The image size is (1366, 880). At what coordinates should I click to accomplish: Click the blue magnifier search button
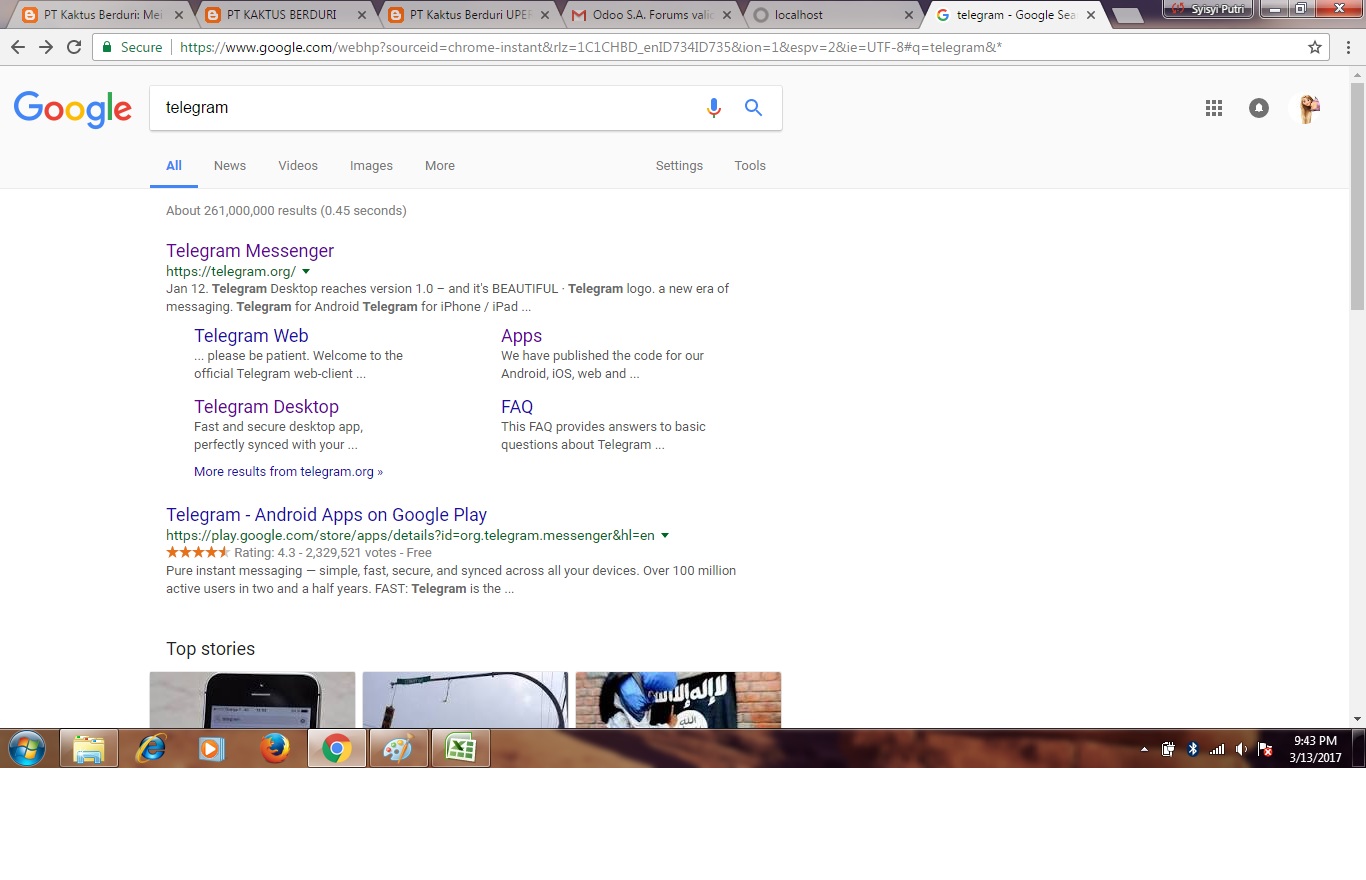(754, 108)
